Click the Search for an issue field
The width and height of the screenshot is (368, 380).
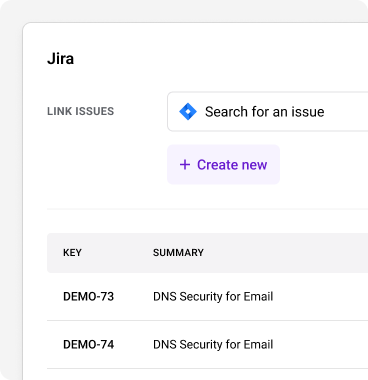click(x=268, y=112)
